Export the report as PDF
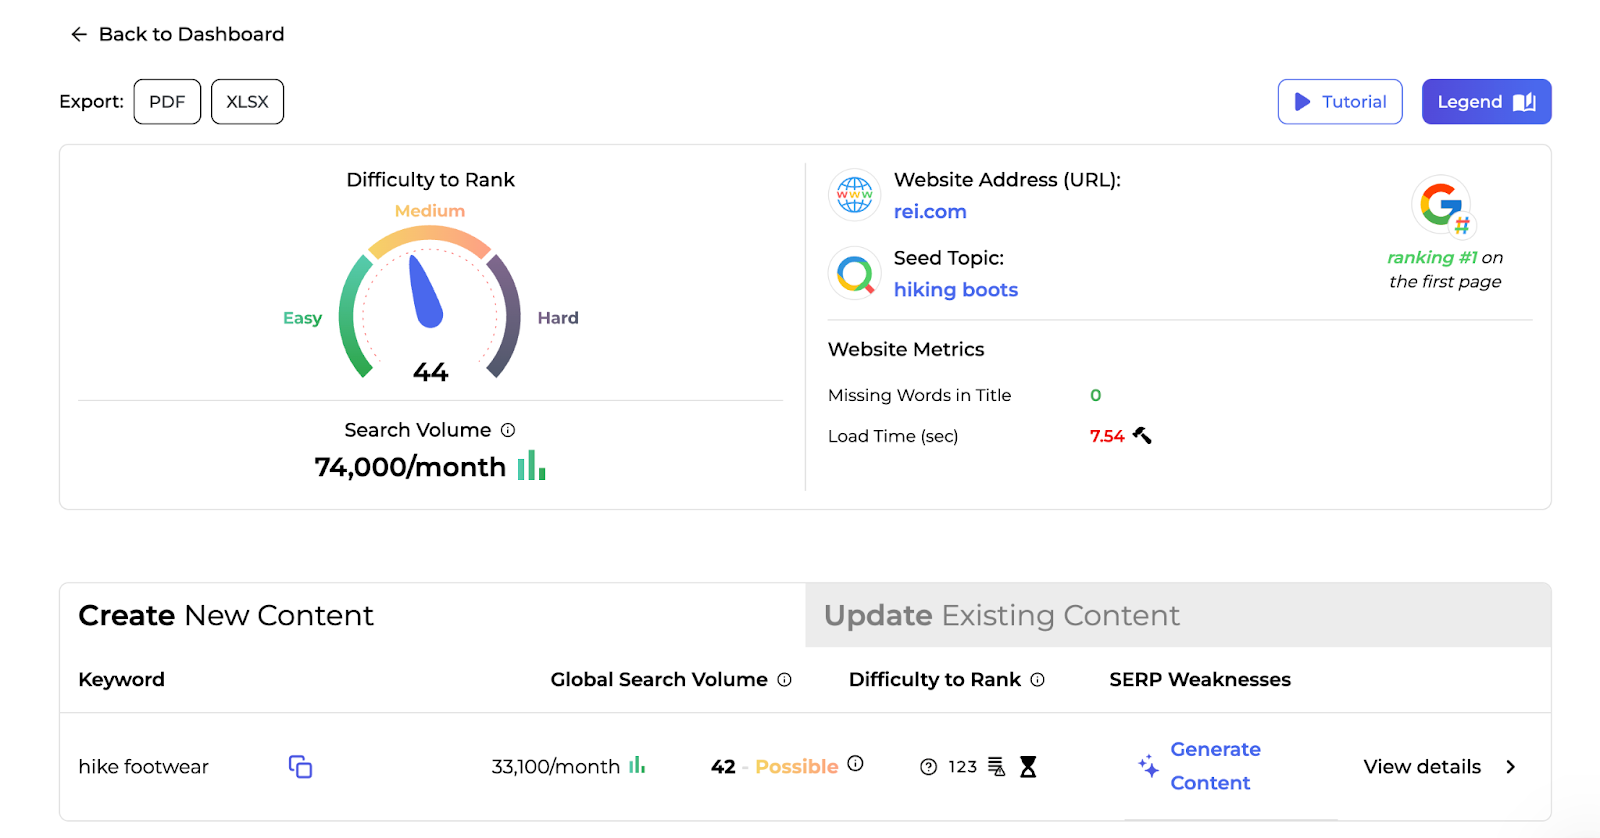Viewport: 1600px width, 838px height. 167,102
